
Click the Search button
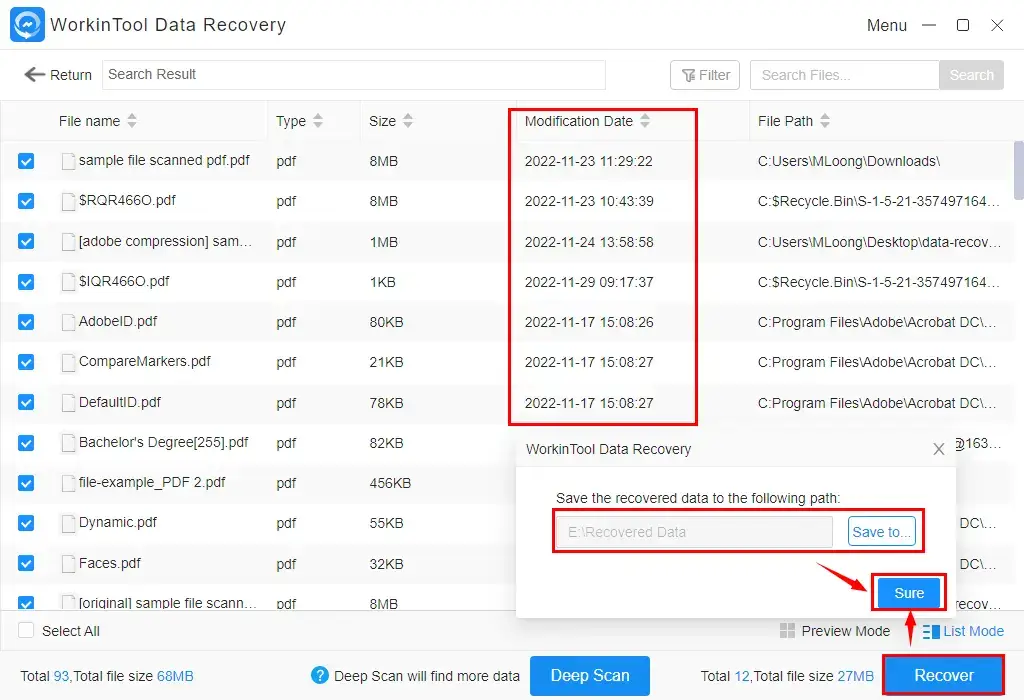click(971, 75)
